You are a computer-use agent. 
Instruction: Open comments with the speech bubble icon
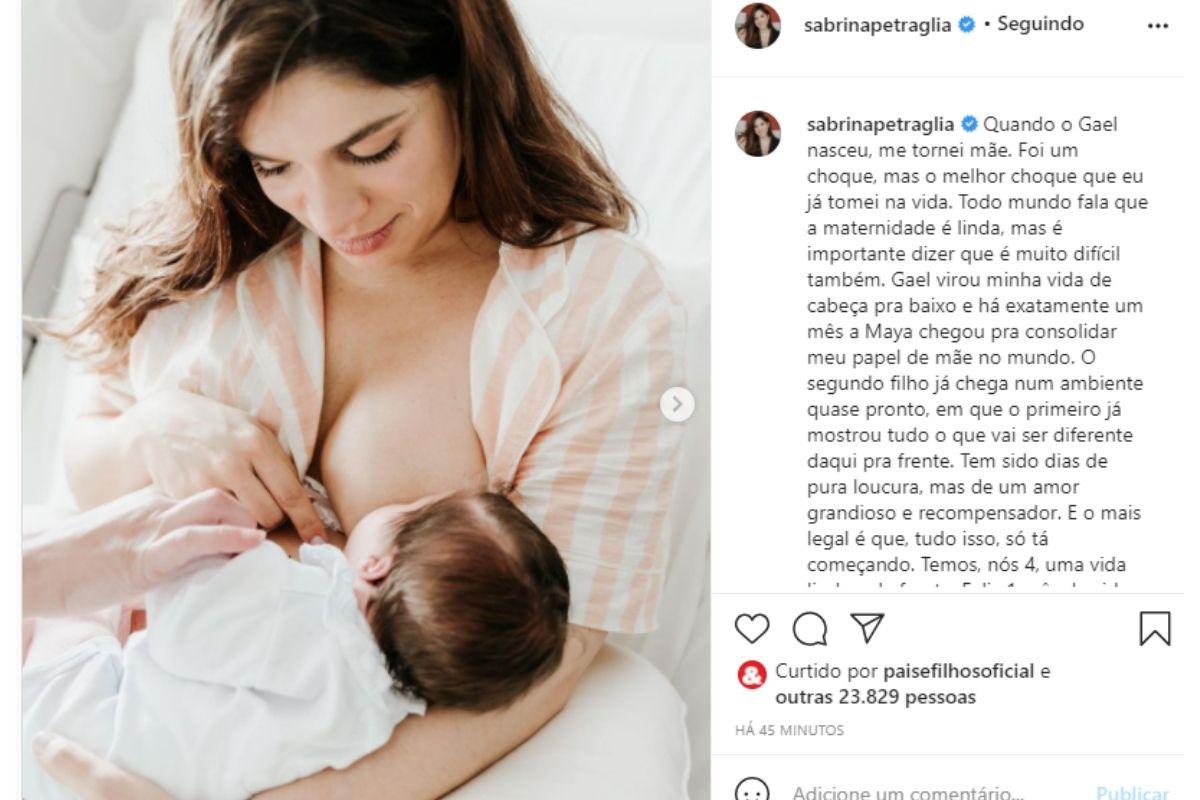coord(808,628)
